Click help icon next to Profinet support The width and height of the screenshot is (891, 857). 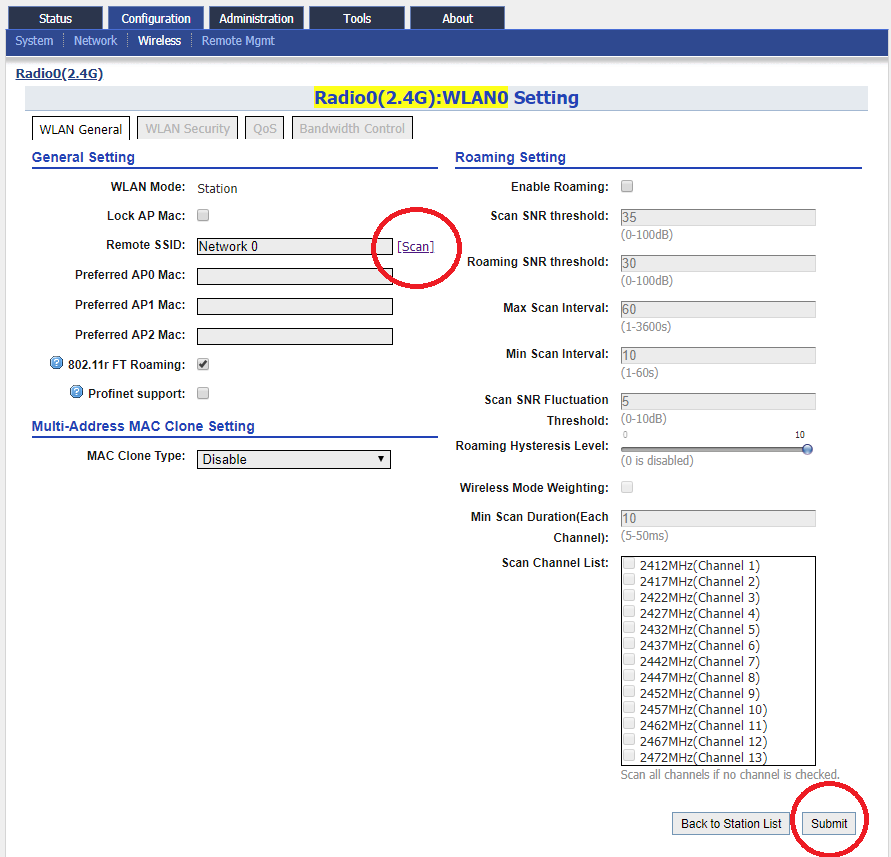click(76, 392)
